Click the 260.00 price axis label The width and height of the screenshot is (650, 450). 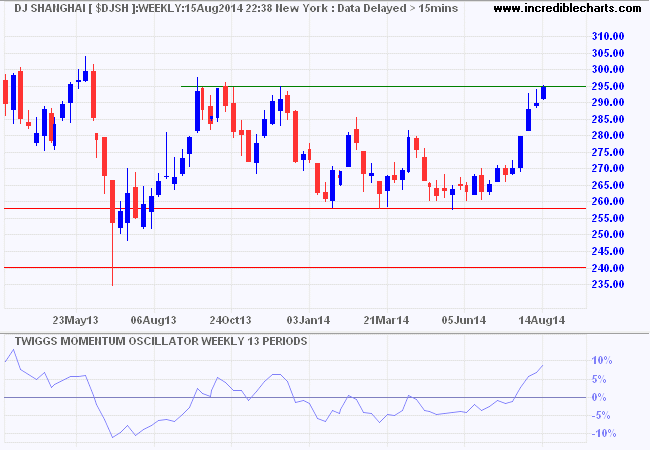tap(608, 201)
